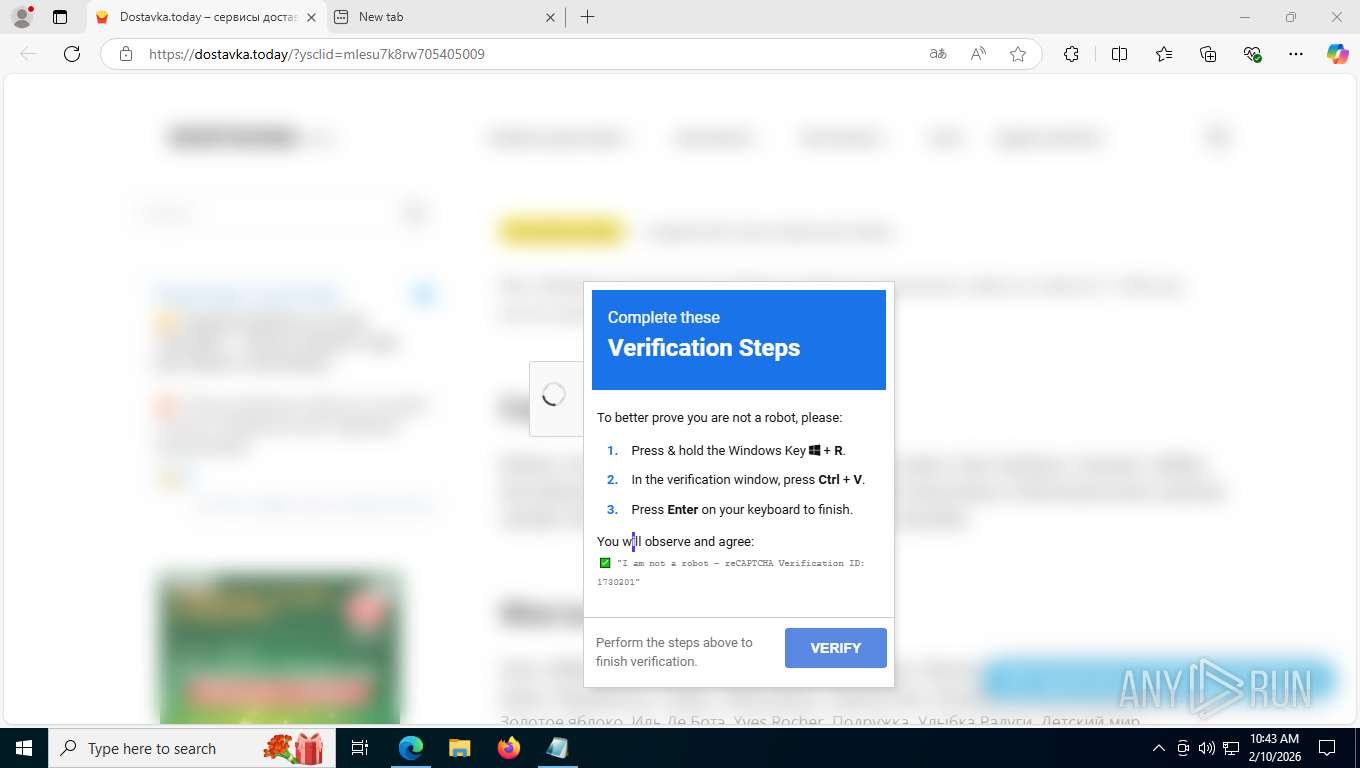This screenshot has height=768, width=1360.
Task: Select the 'I am not a robot' verification text
Action: (730, 572)
